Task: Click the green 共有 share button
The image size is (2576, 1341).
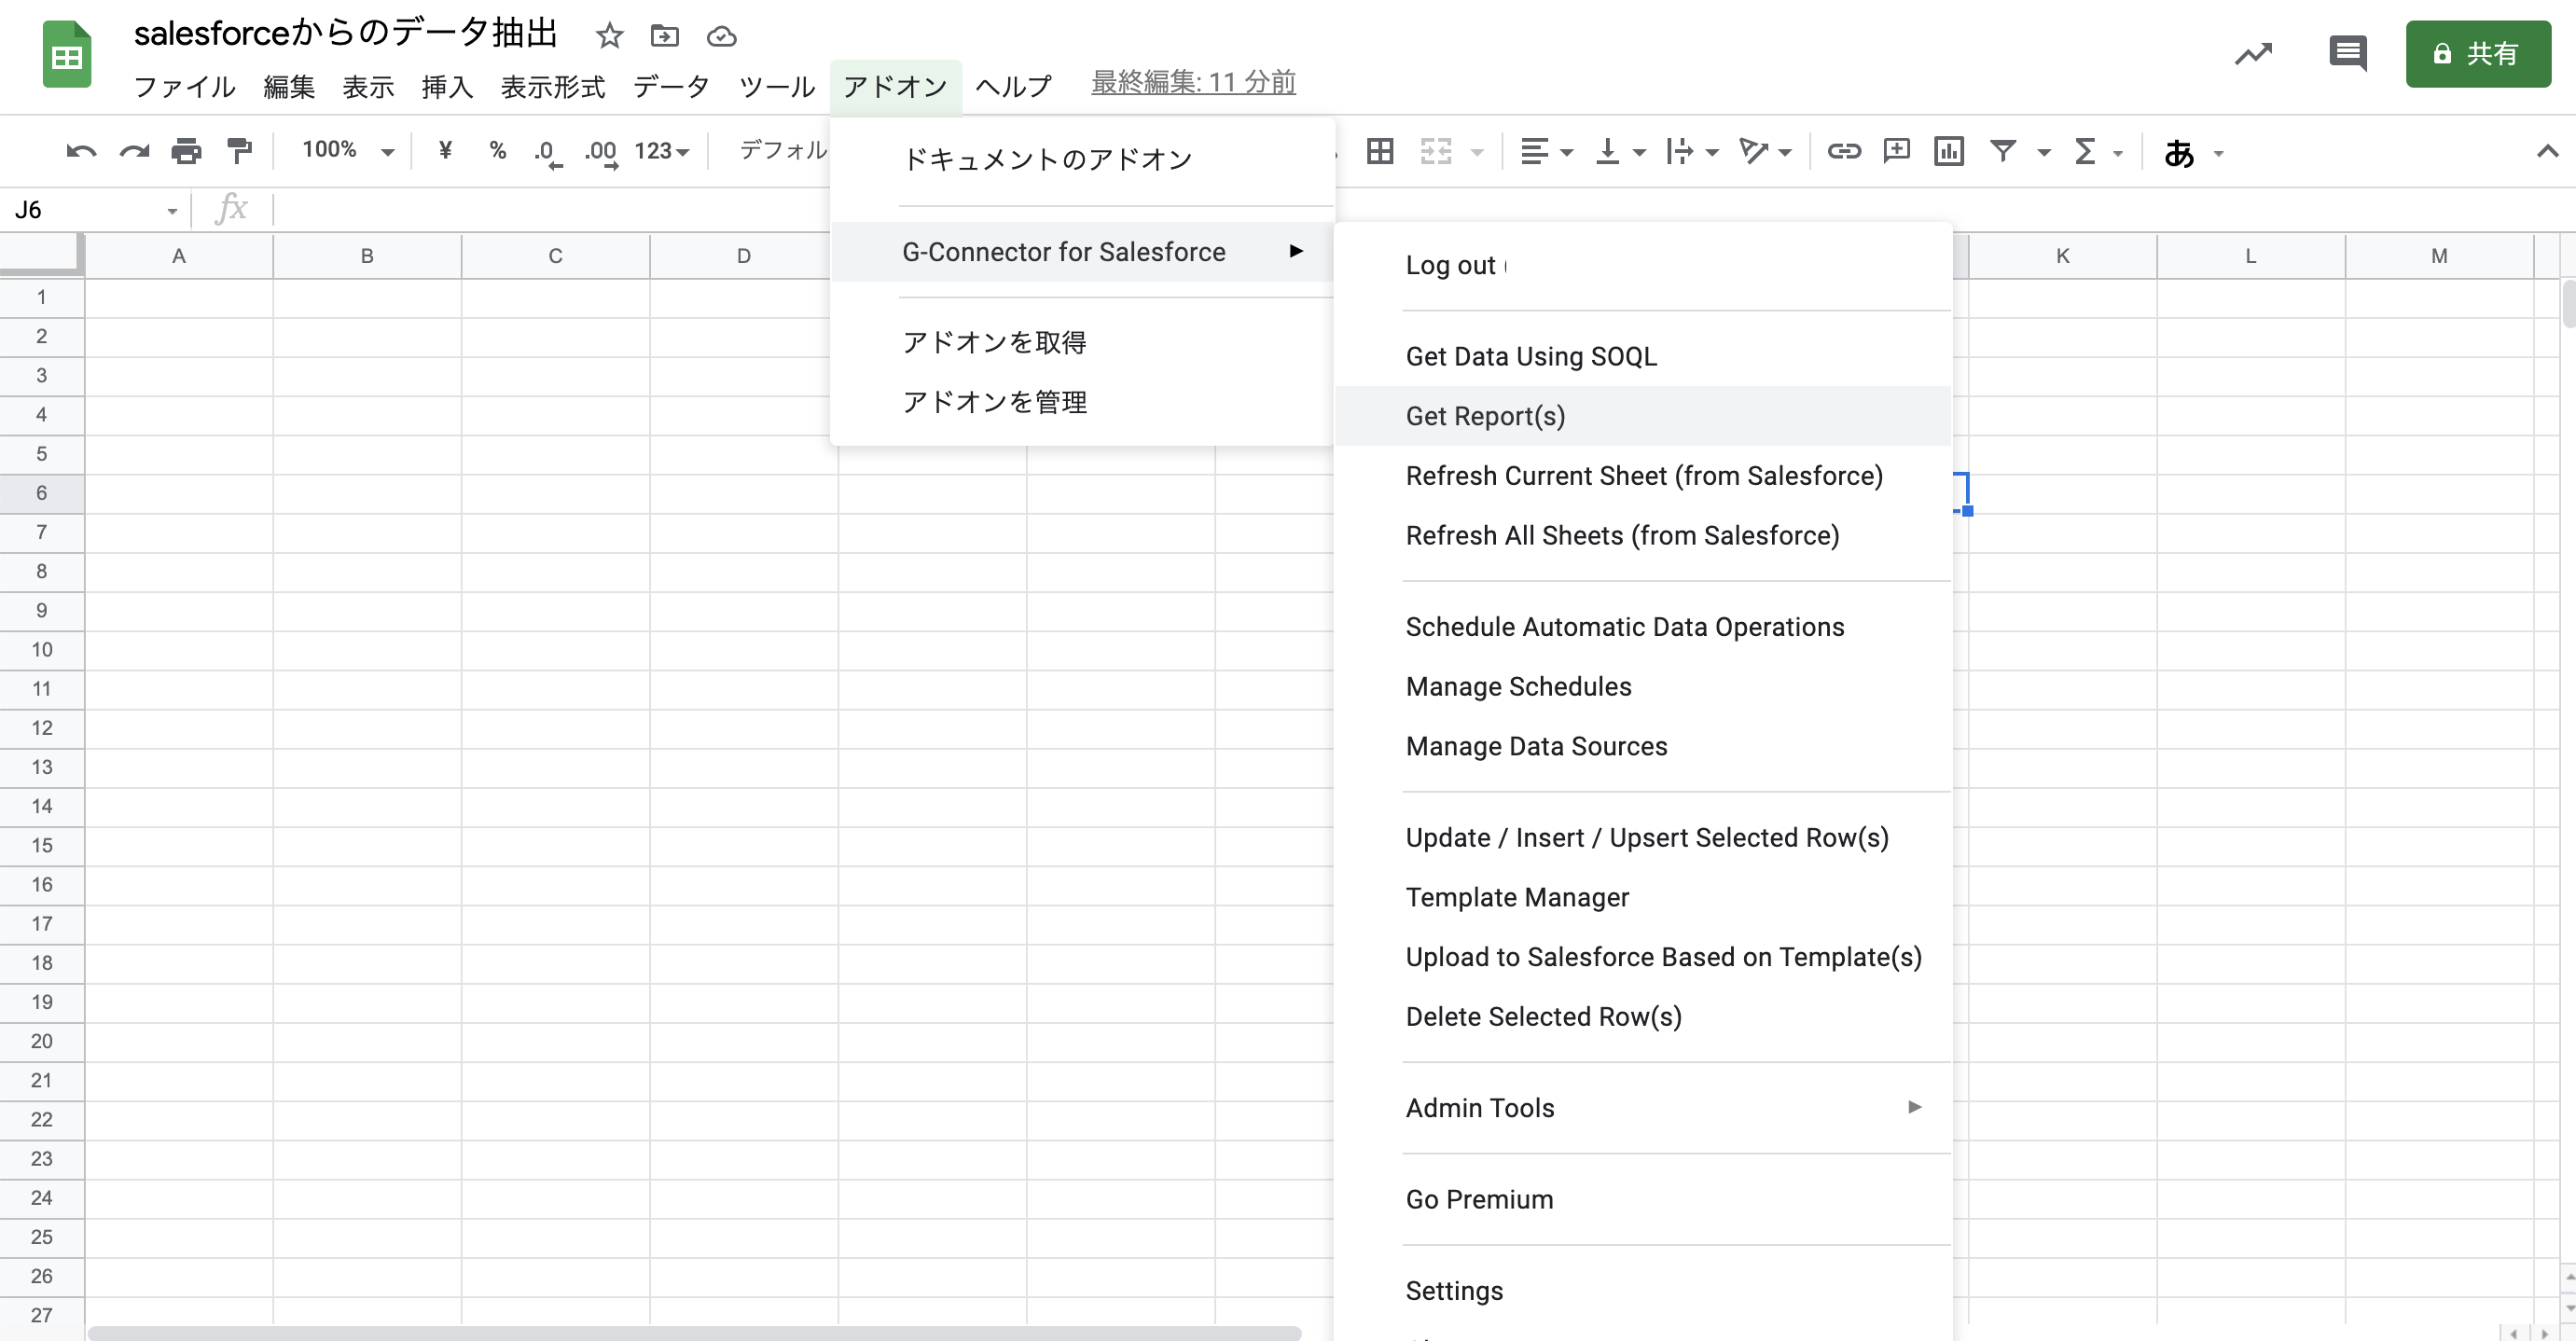Action: point(2477,54)
